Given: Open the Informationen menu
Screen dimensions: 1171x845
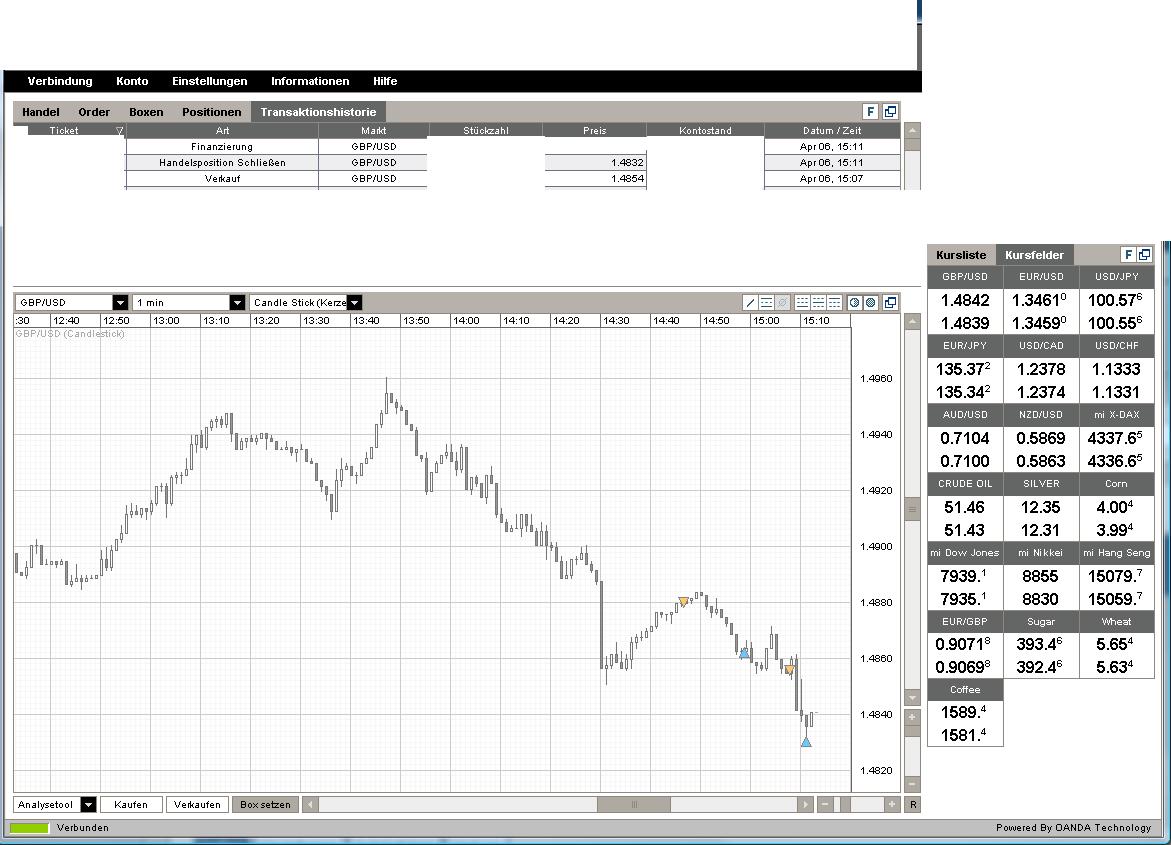Looking at the screenshot, I should pyautogui.click(x=310, y=81).
